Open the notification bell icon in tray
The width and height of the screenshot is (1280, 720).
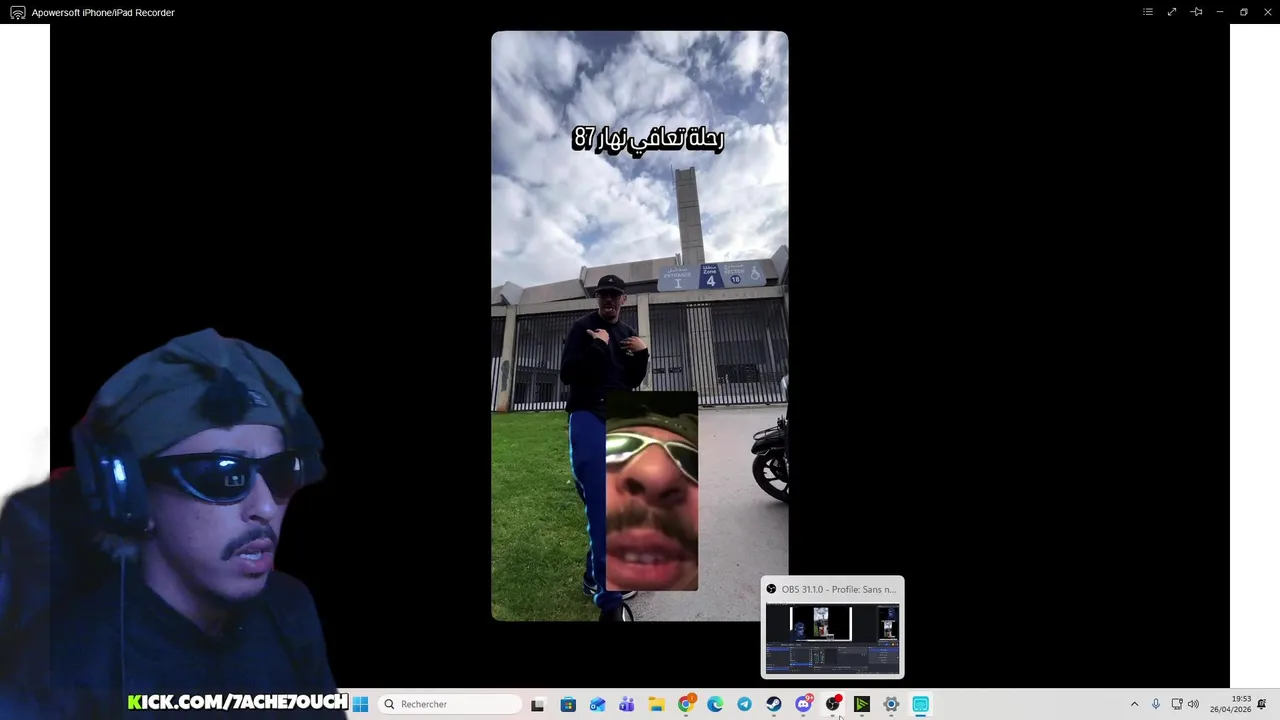[1262, 704]
